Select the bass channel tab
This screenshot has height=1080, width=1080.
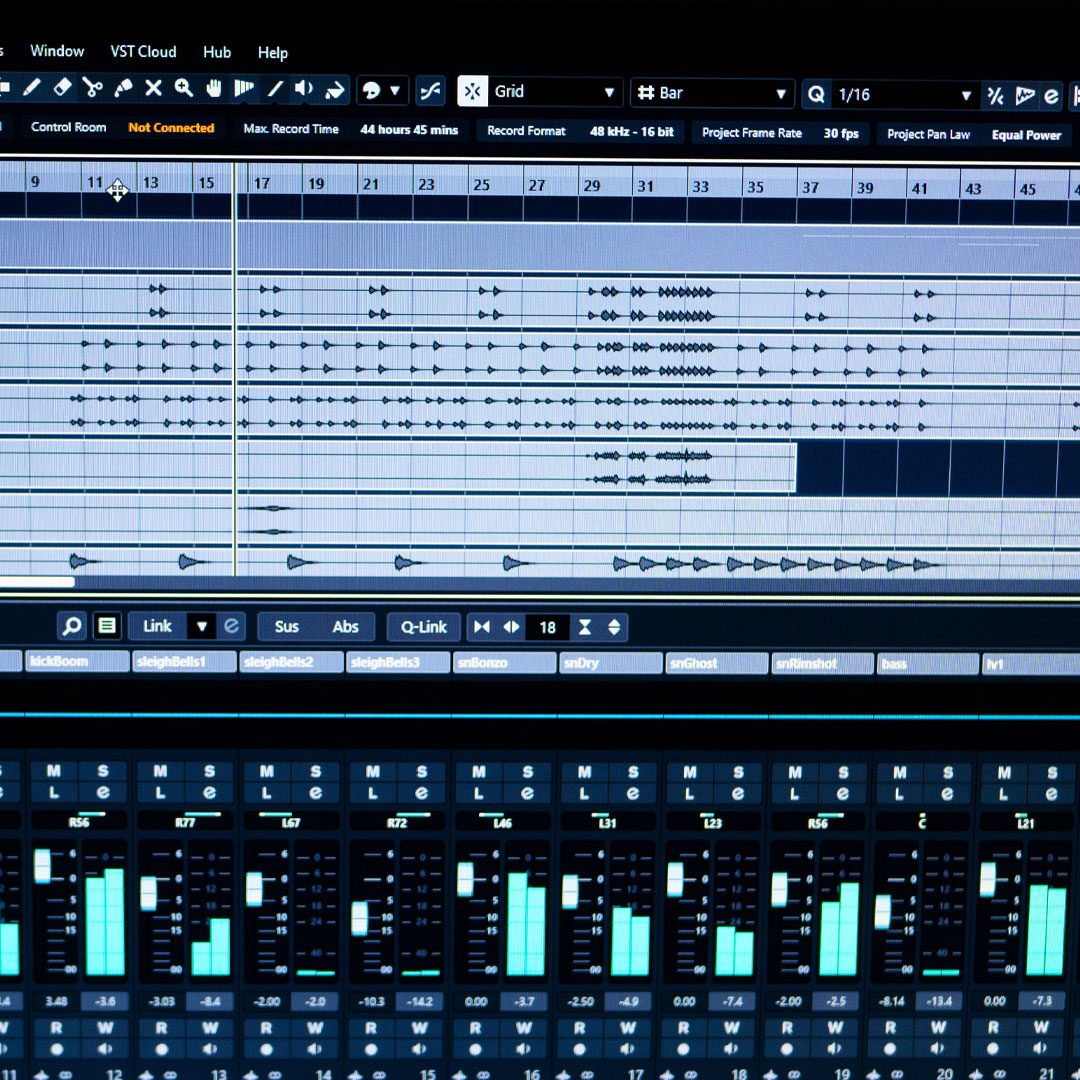click(928, 665)
